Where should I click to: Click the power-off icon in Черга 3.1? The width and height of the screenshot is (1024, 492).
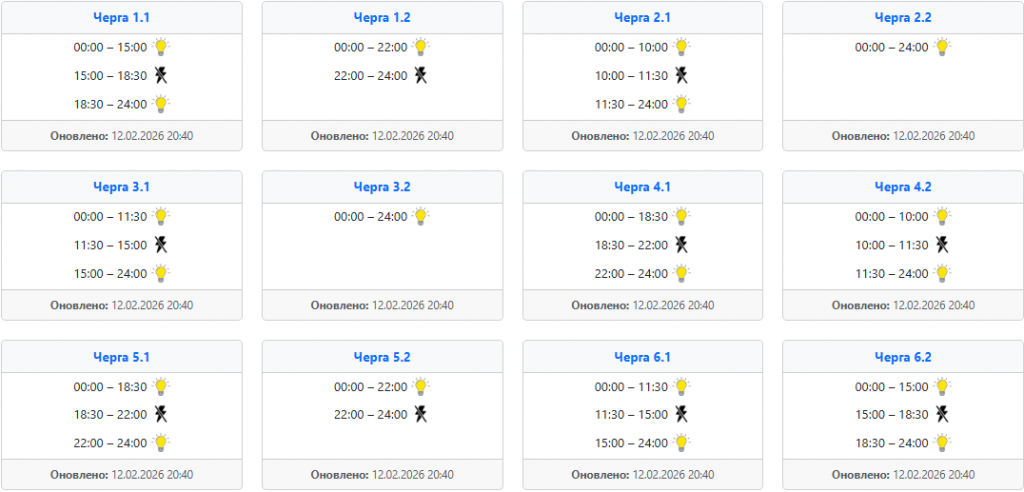click(161, 245)
